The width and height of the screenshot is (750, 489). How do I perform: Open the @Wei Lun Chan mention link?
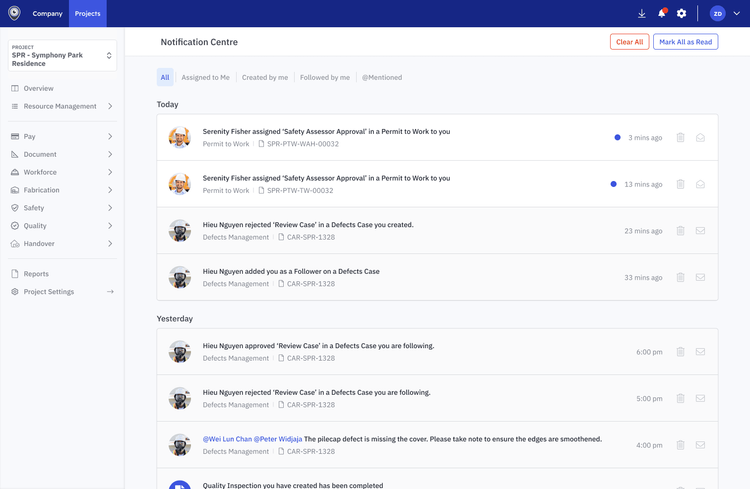[x=227, y=439]
